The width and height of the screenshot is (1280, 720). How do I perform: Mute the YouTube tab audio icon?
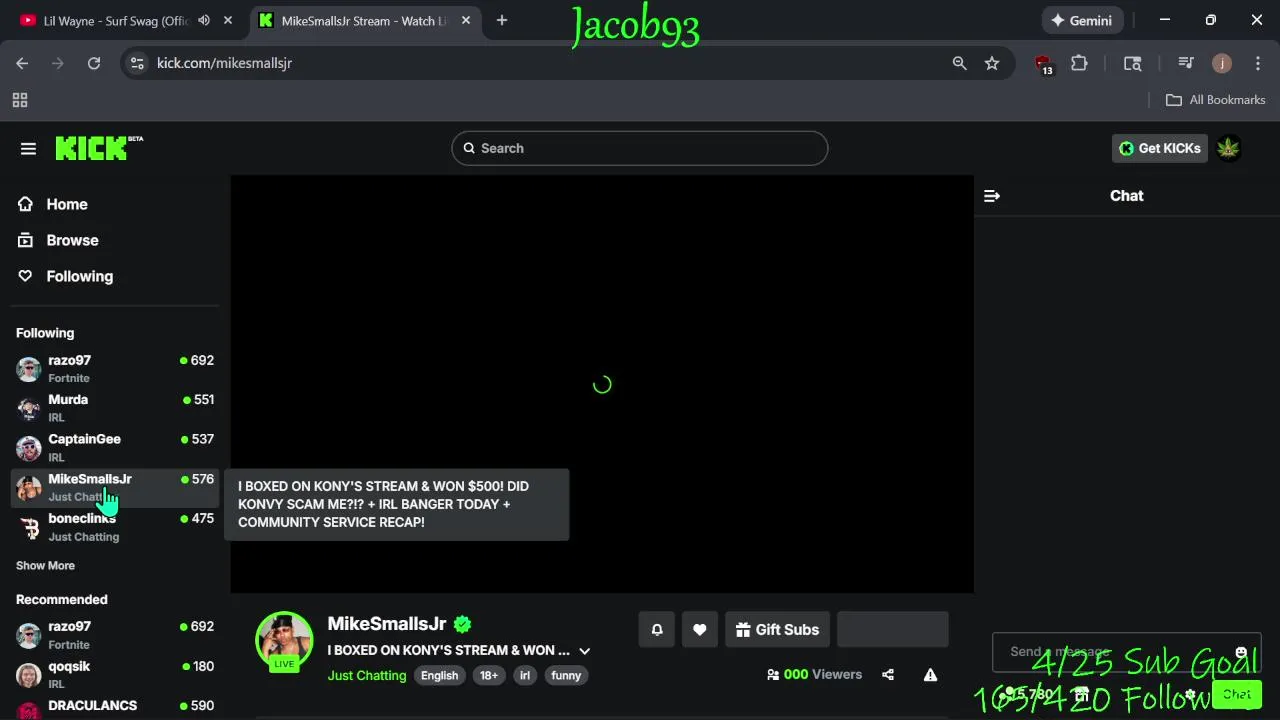[x=204, y=20]
